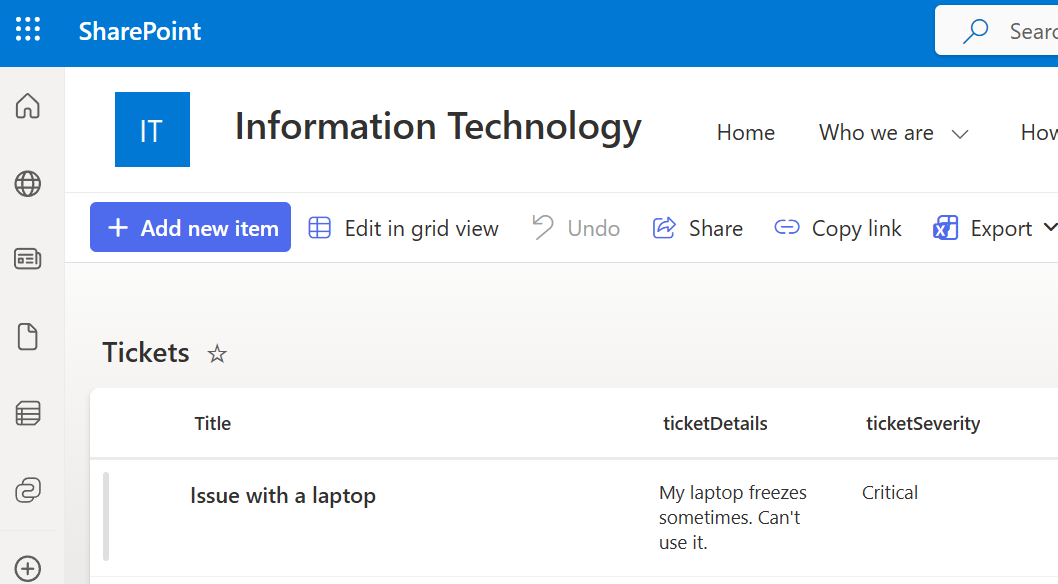
Task: Click Share in the command bar
Action: (x=698, y=228)
